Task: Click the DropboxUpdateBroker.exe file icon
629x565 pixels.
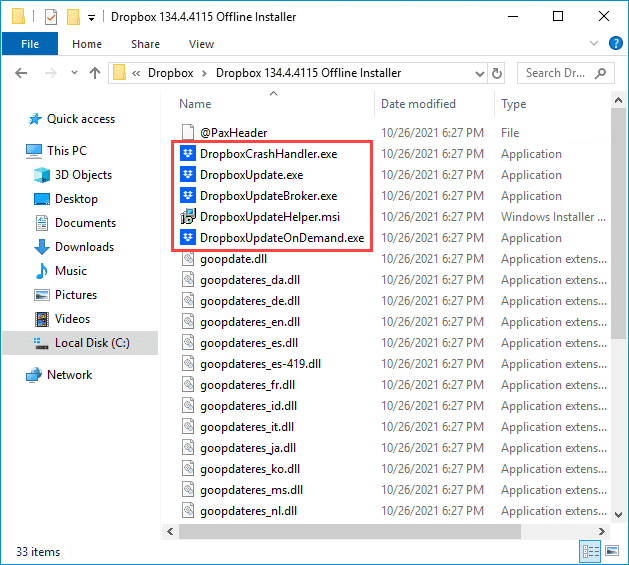Action: [188, 195]
